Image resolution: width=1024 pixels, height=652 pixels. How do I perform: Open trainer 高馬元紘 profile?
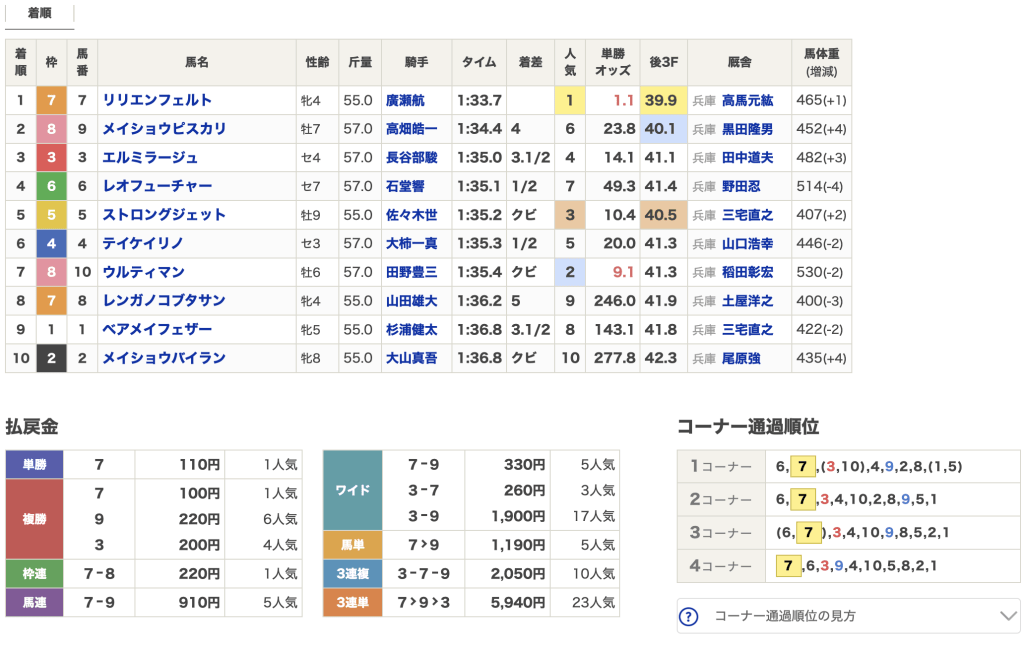click(x=748, y=101)
